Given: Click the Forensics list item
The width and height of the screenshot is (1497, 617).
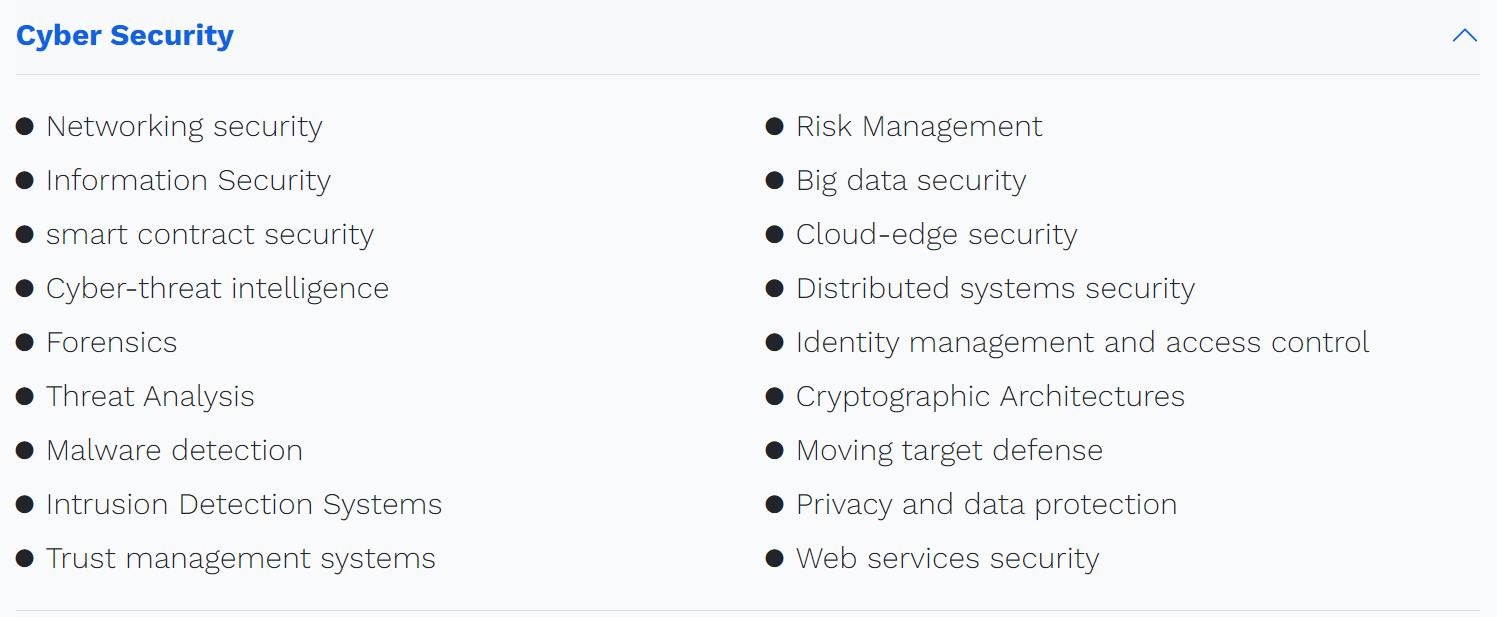Looking at the screenshot, I should [111, 343].
